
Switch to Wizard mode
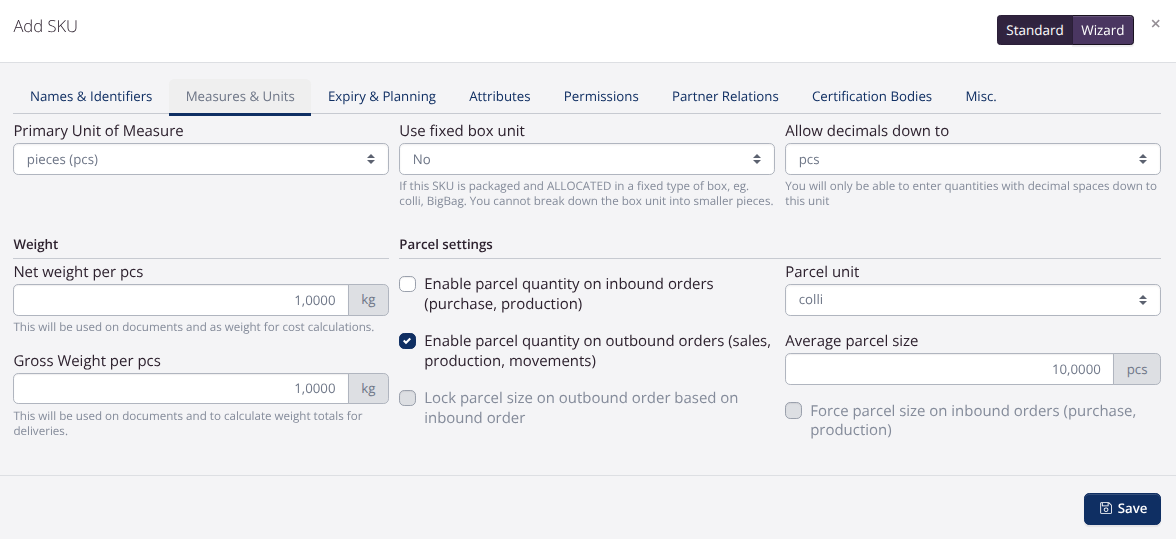click(x=1102, y=30)
